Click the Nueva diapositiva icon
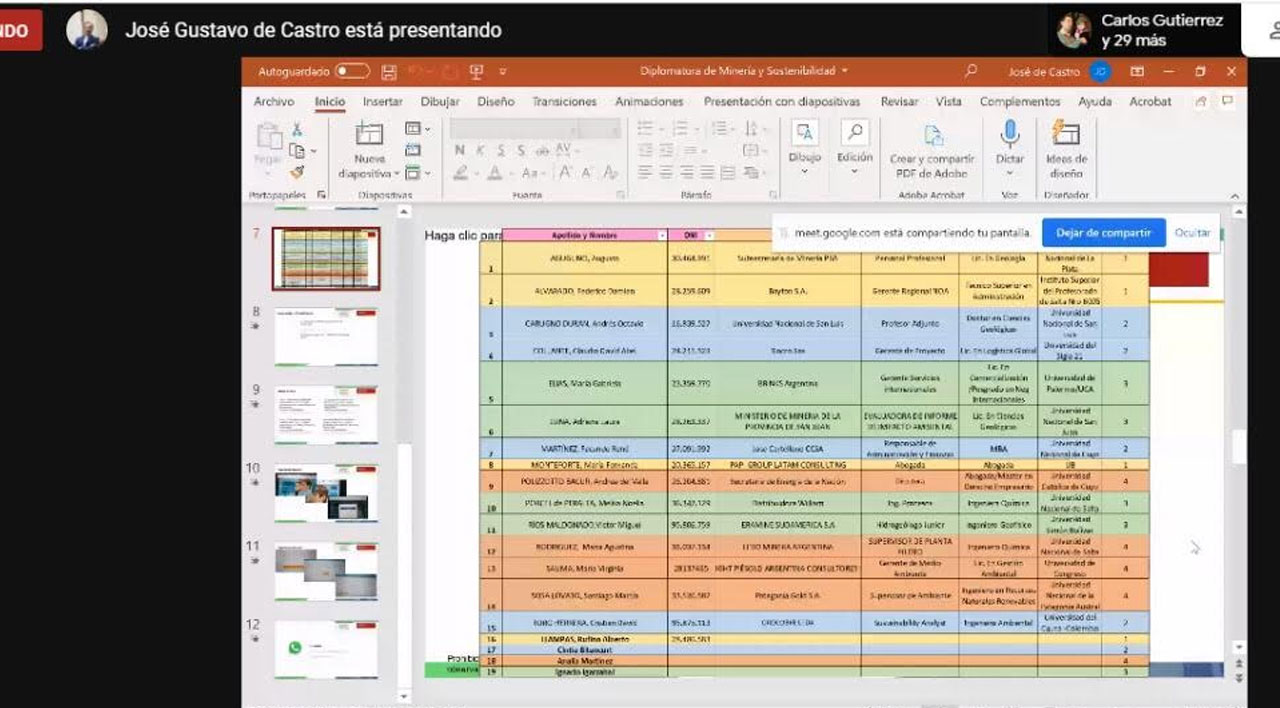1280x708 pixels. click(369, 135)
